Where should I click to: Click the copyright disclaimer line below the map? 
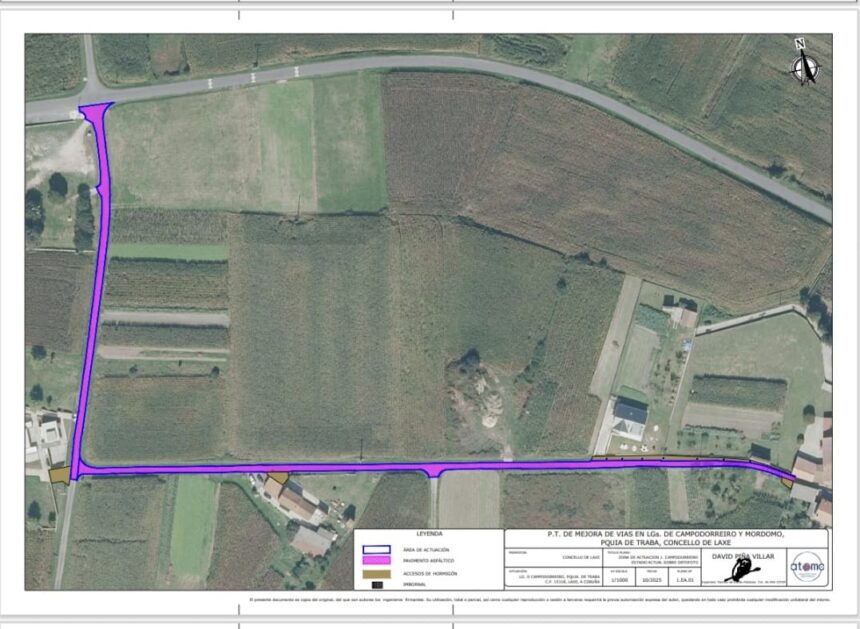point(539,600)
